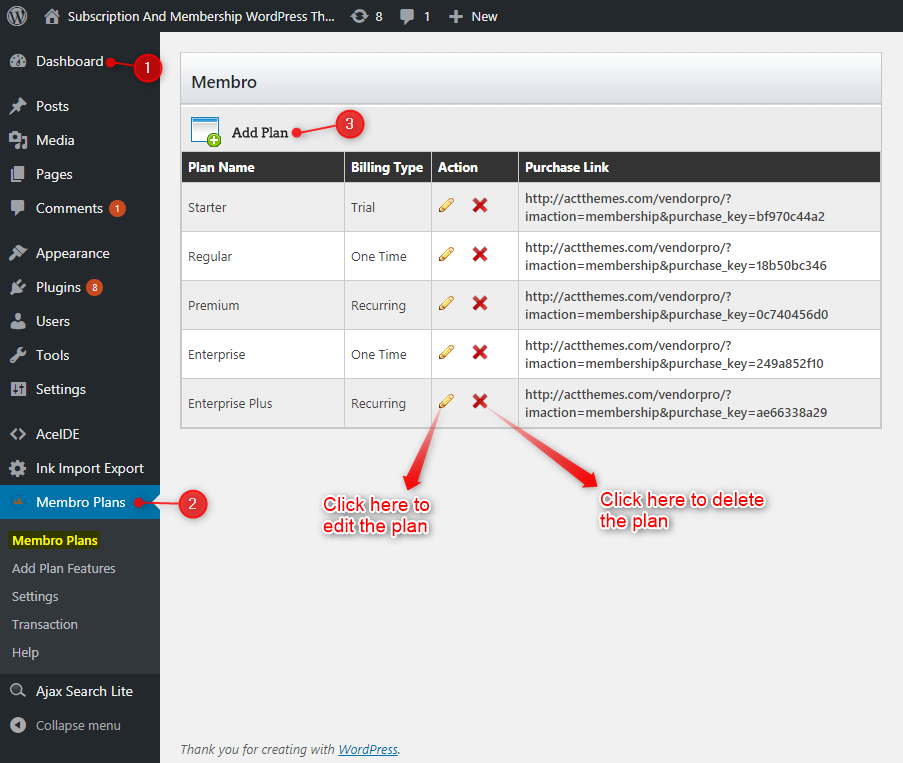Click the Trial billing type cell

pyautogui.click(x=388, y=207)
